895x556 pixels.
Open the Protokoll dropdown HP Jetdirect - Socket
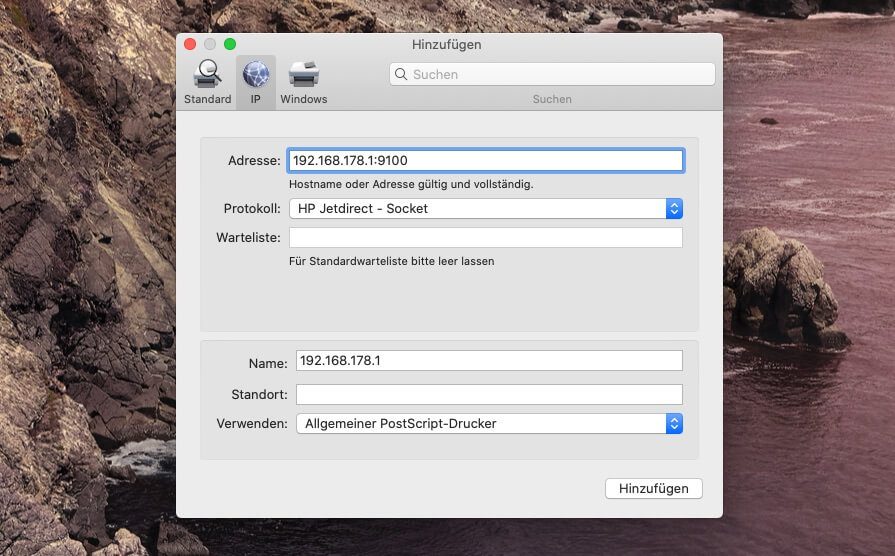486,208
